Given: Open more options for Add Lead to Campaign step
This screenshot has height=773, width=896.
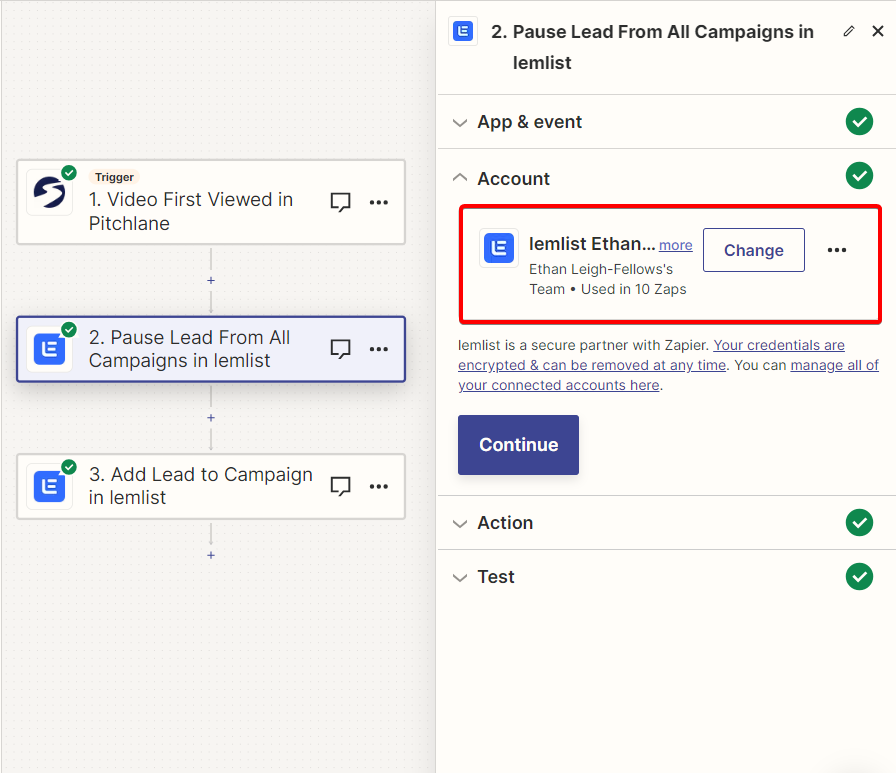Looking at the screenshot, I should [378, 486].
